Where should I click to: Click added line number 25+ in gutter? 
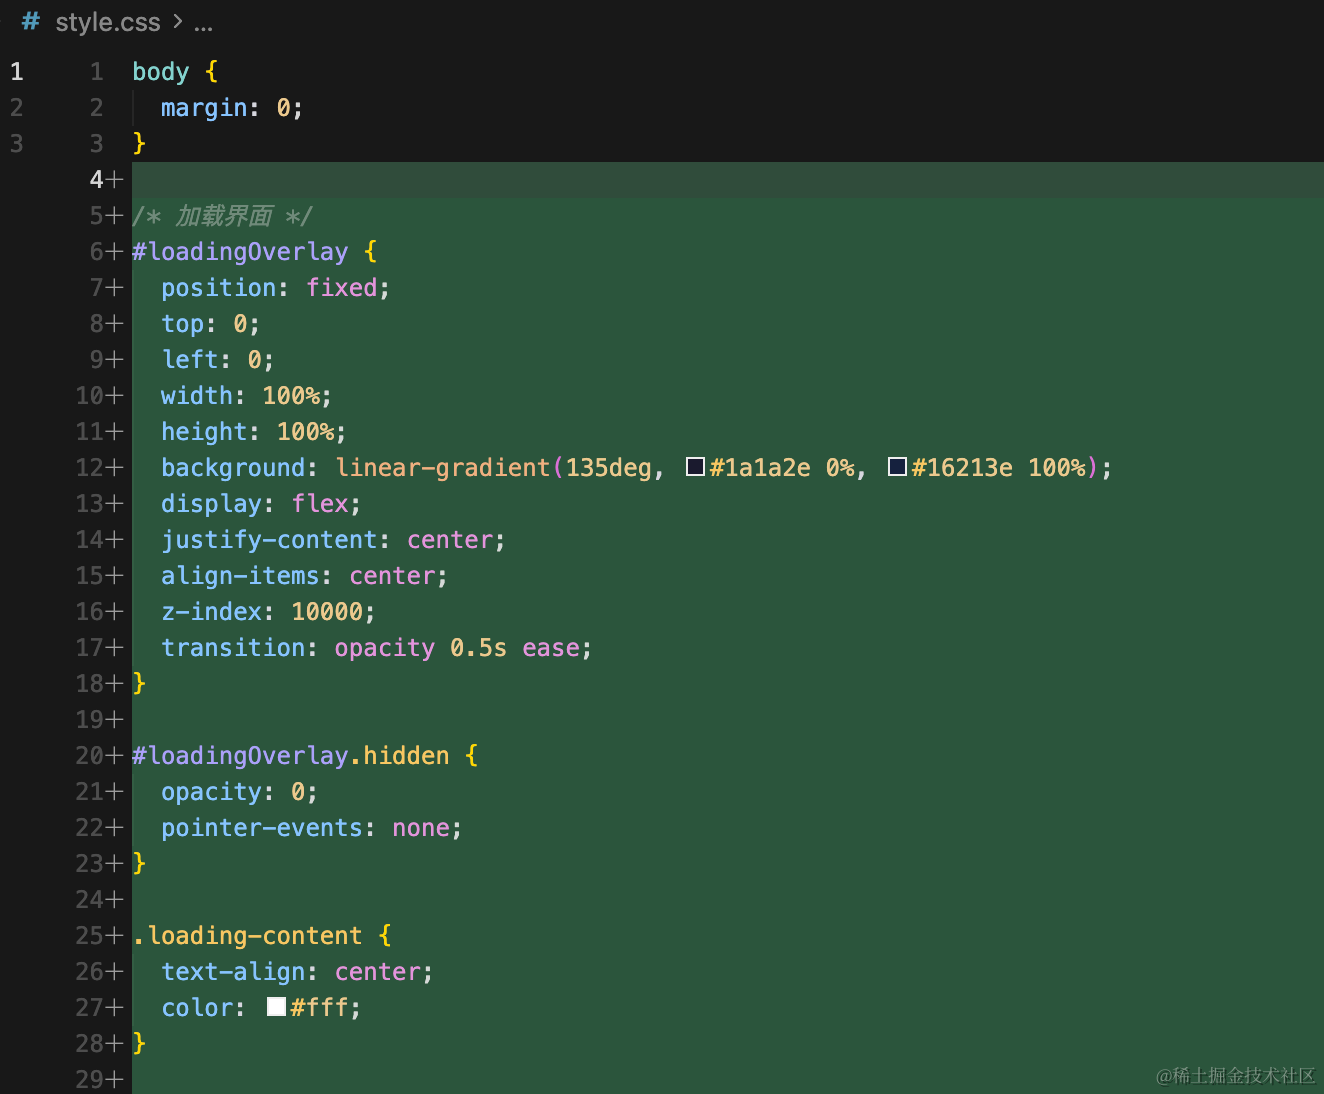tap(99, 936)
